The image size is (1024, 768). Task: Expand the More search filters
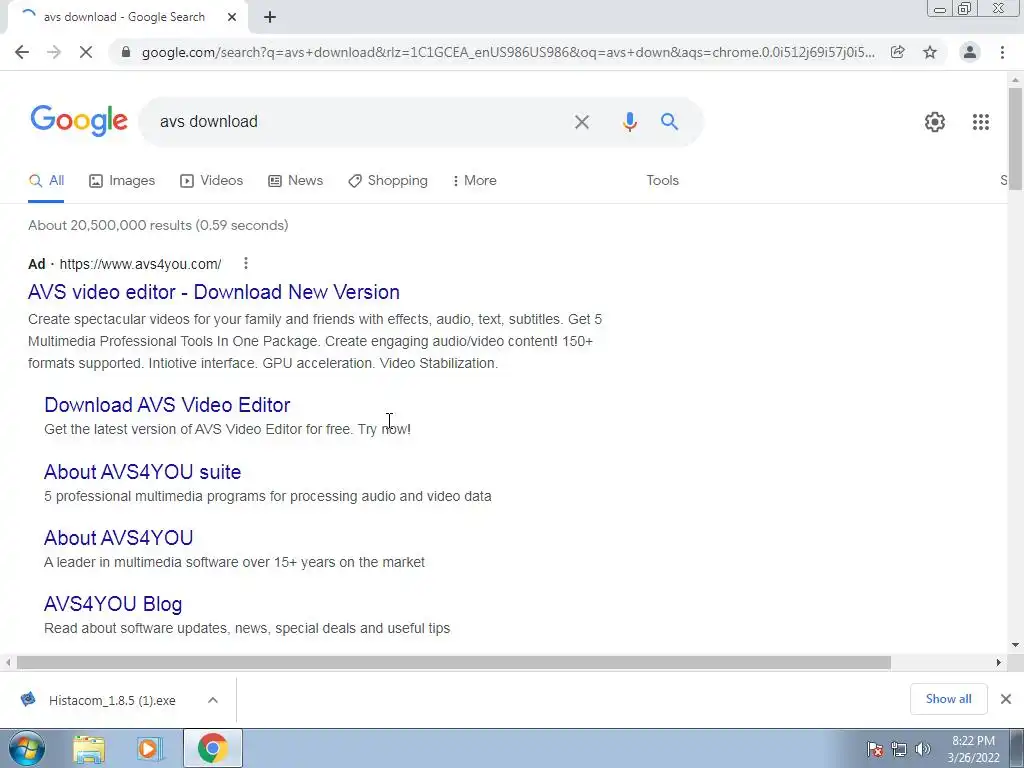pyautogui.click(x=474, y=180)
